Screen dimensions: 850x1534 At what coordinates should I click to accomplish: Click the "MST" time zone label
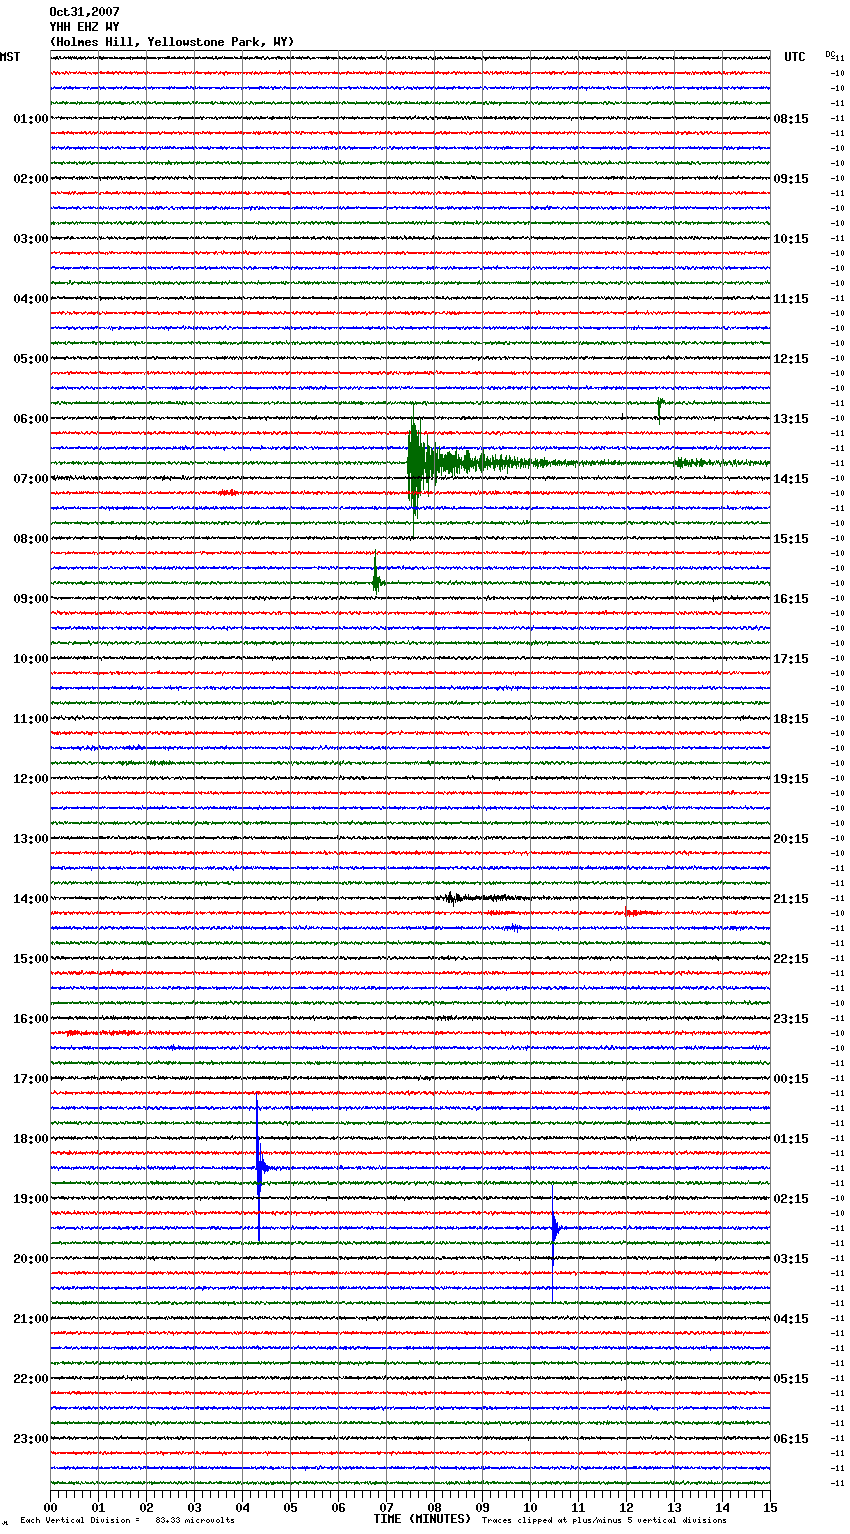tap(10, 57)
